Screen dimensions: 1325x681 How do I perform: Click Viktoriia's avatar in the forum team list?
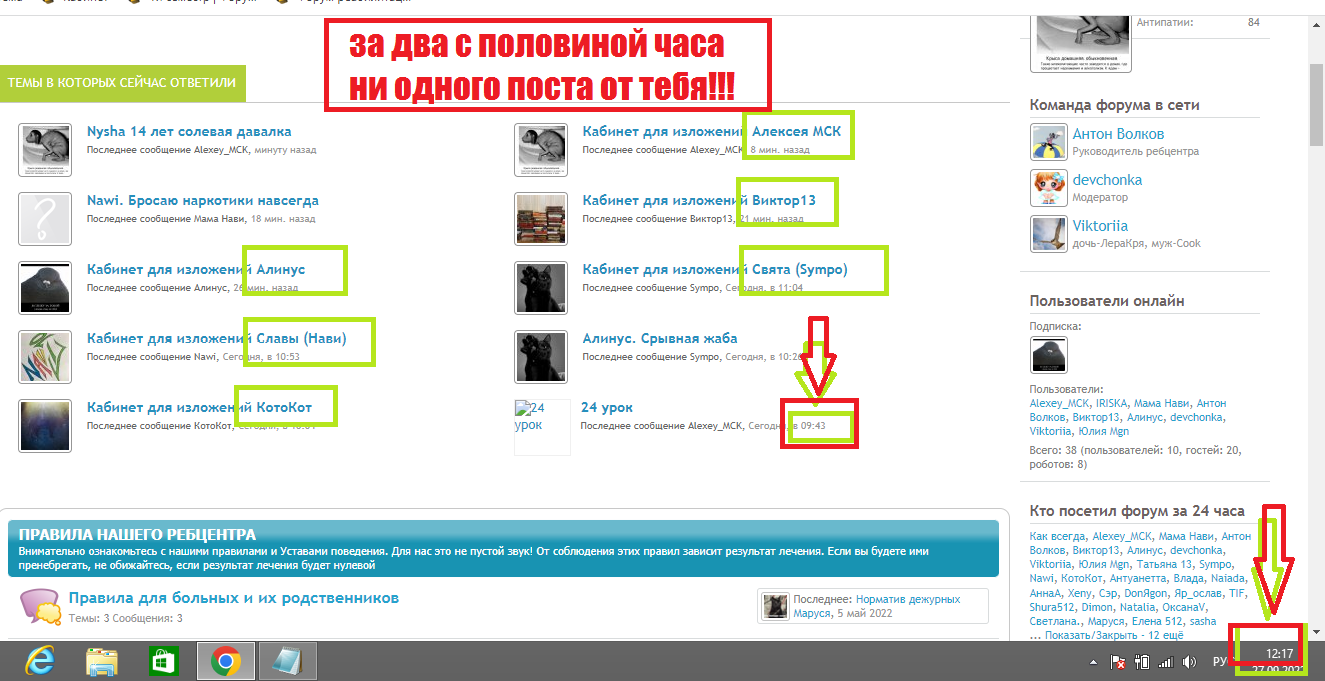1049,234
